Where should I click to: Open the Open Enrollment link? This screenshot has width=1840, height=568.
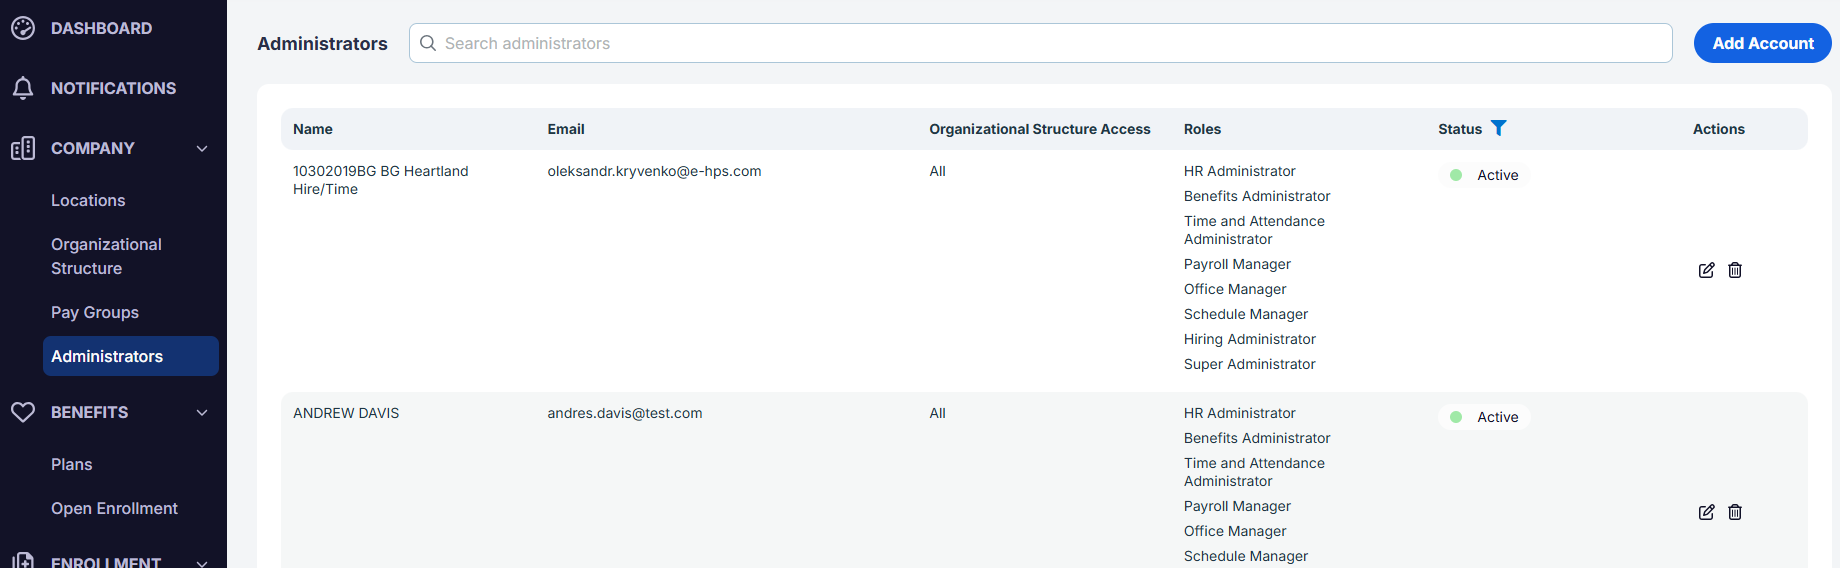[x=114, y=508]
